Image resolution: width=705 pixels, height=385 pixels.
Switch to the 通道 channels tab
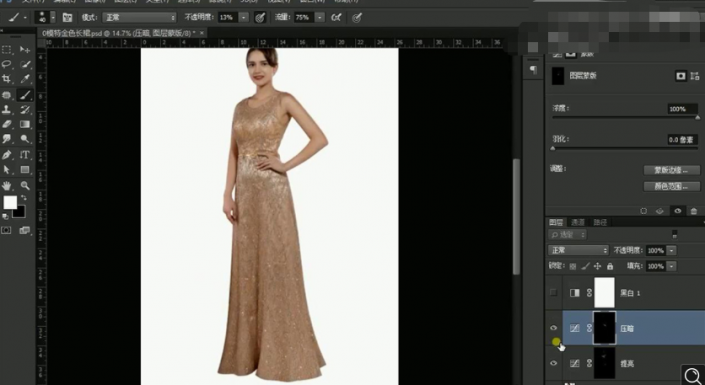(578, 222)
